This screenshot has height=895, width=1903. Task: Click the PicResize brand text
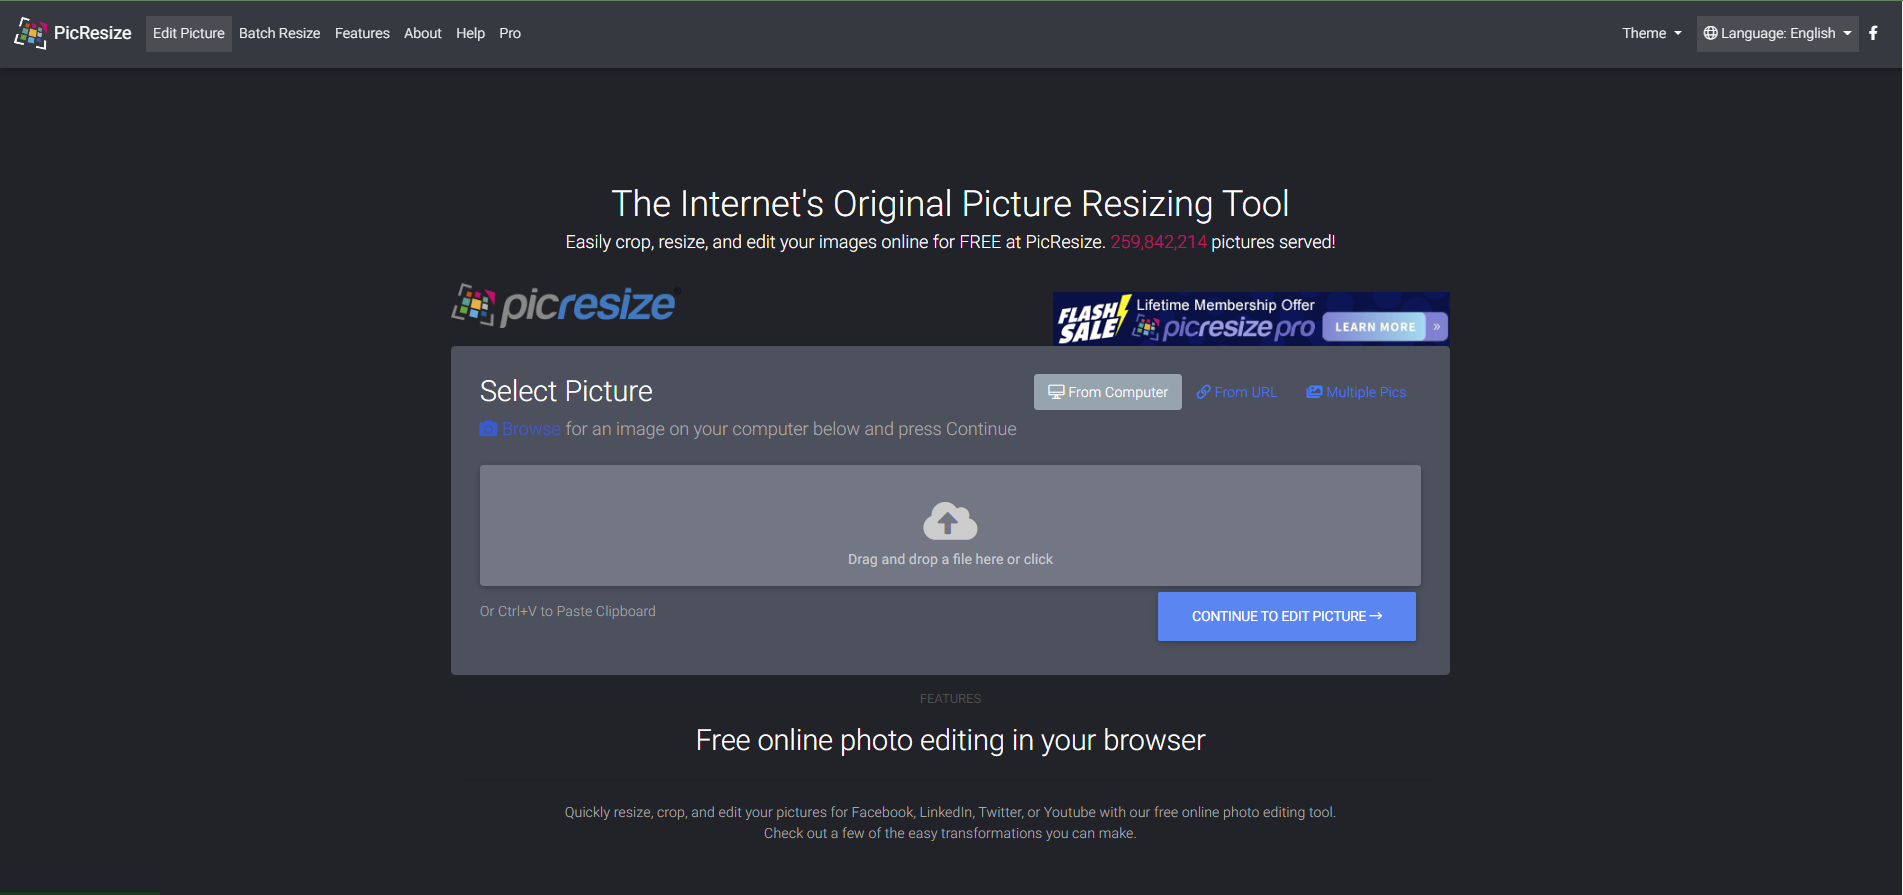[x=92, y=33]
